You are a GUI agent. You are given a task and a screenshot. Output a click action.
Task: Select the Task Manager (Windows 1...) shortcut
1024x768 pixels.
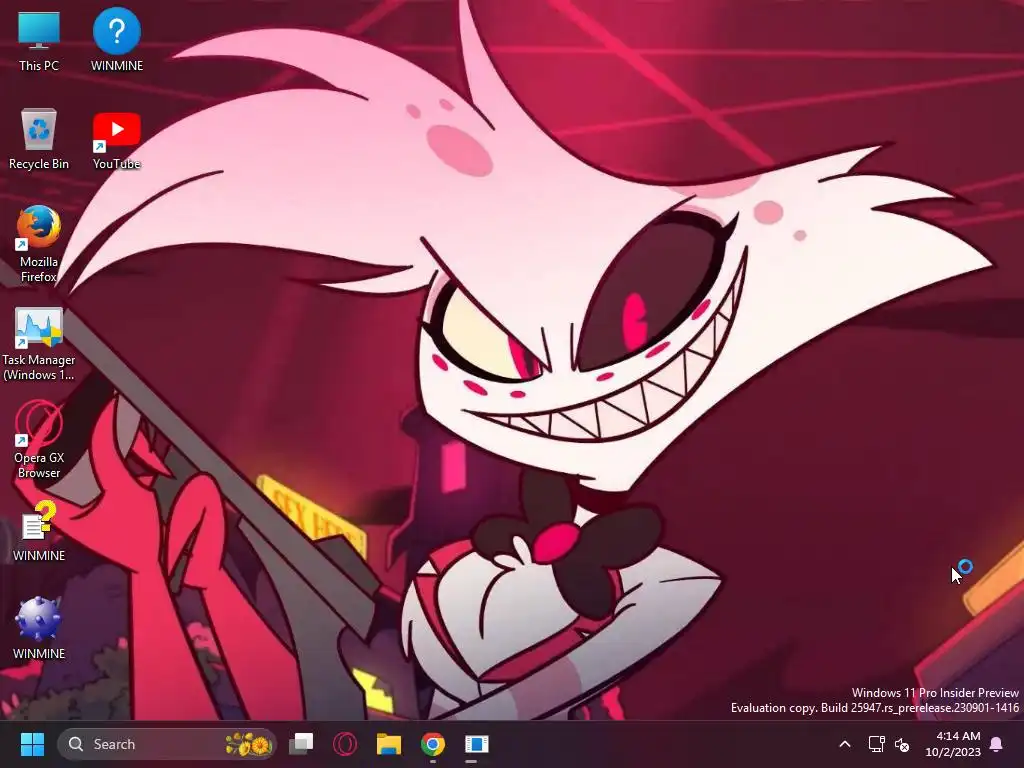pyautogui.click(x=39, y=344)
